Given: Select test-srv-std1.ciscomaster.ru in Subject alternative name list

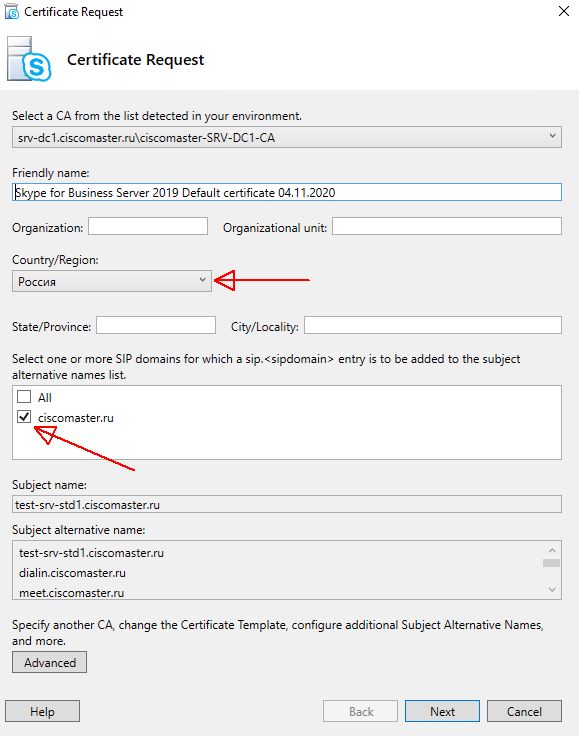Looking at the screenshot, I should pos(91,553).
